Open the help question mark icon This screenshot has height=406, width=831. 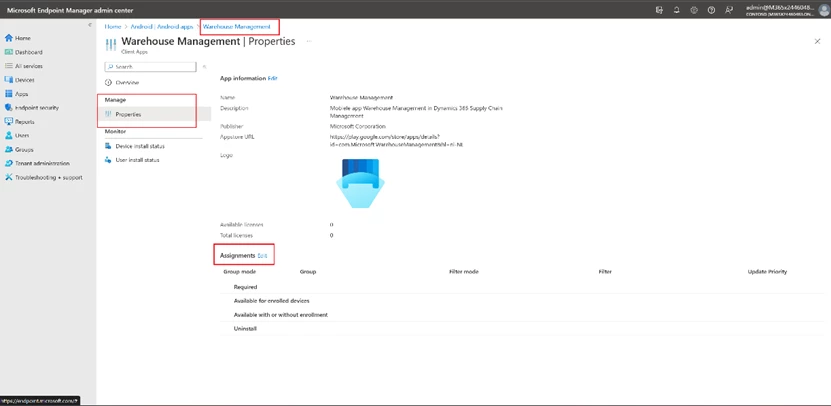pos(711,10)
